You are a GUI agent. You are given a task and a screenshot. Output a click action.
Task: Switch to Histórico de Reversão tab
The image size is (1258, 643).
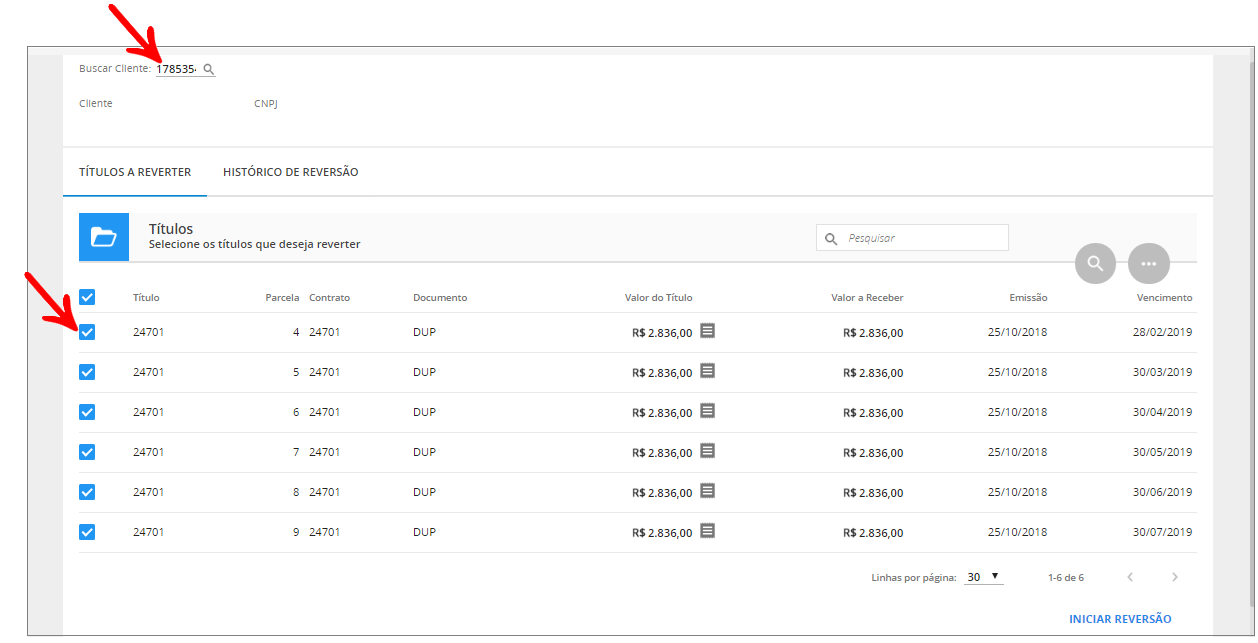tap(290, 172)
